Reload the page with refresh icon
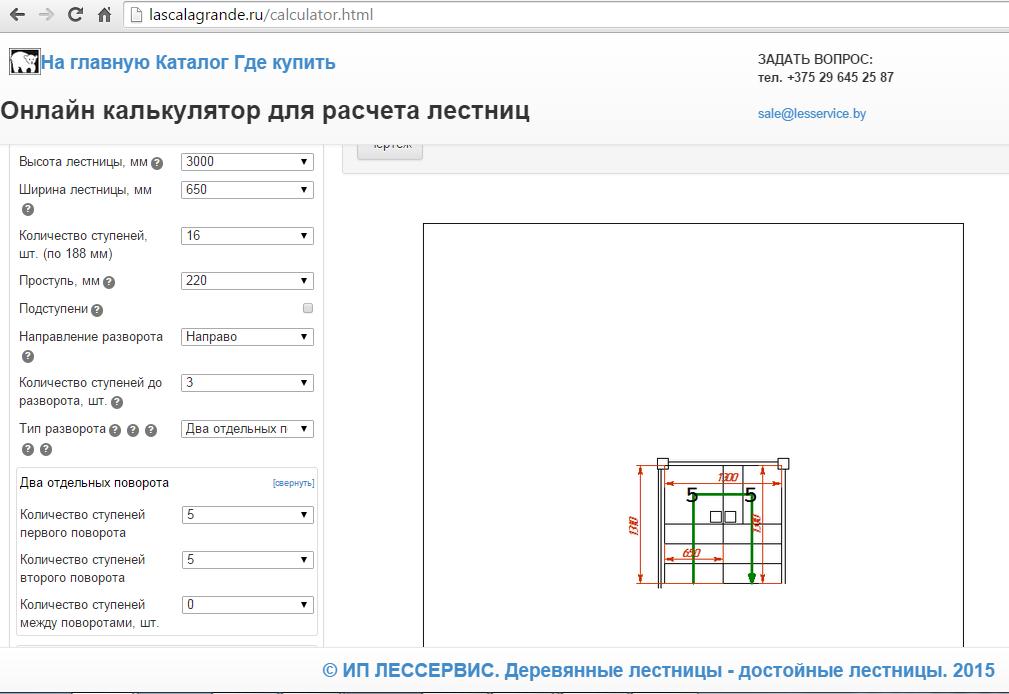Viewport: 1009px width, 694px height. point(75,14)
